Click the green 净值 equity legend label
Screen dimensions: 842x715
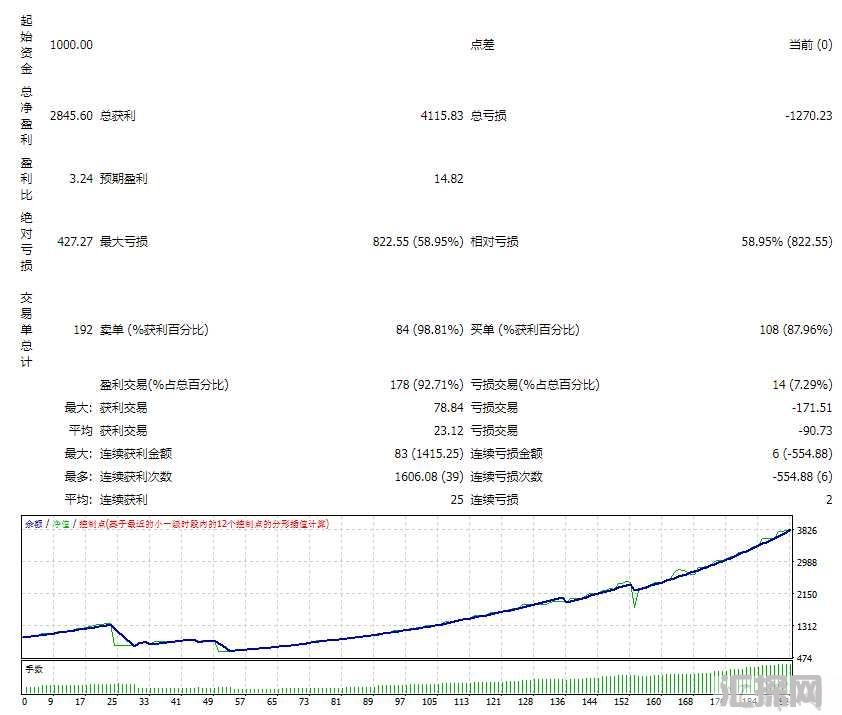61,524
